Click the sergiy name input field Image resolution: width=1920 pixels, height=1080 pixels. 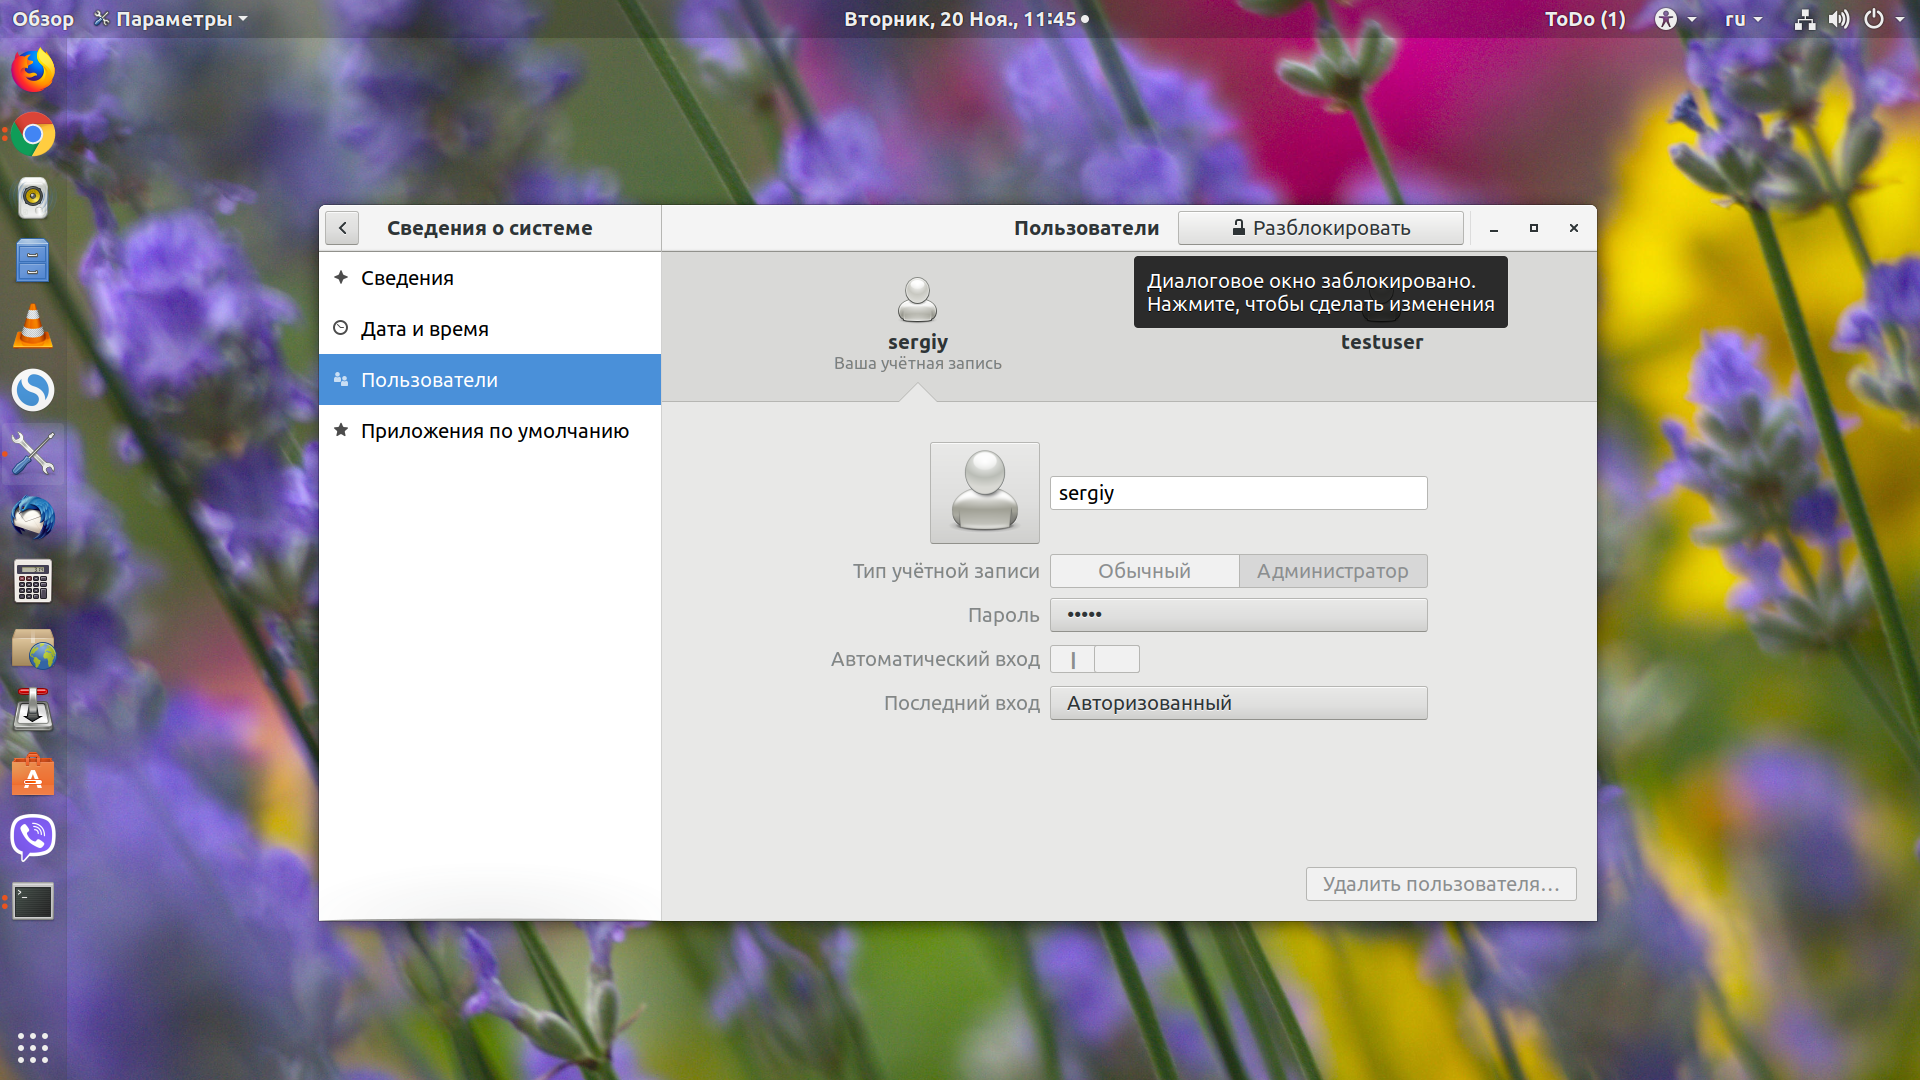(1238, 493)
